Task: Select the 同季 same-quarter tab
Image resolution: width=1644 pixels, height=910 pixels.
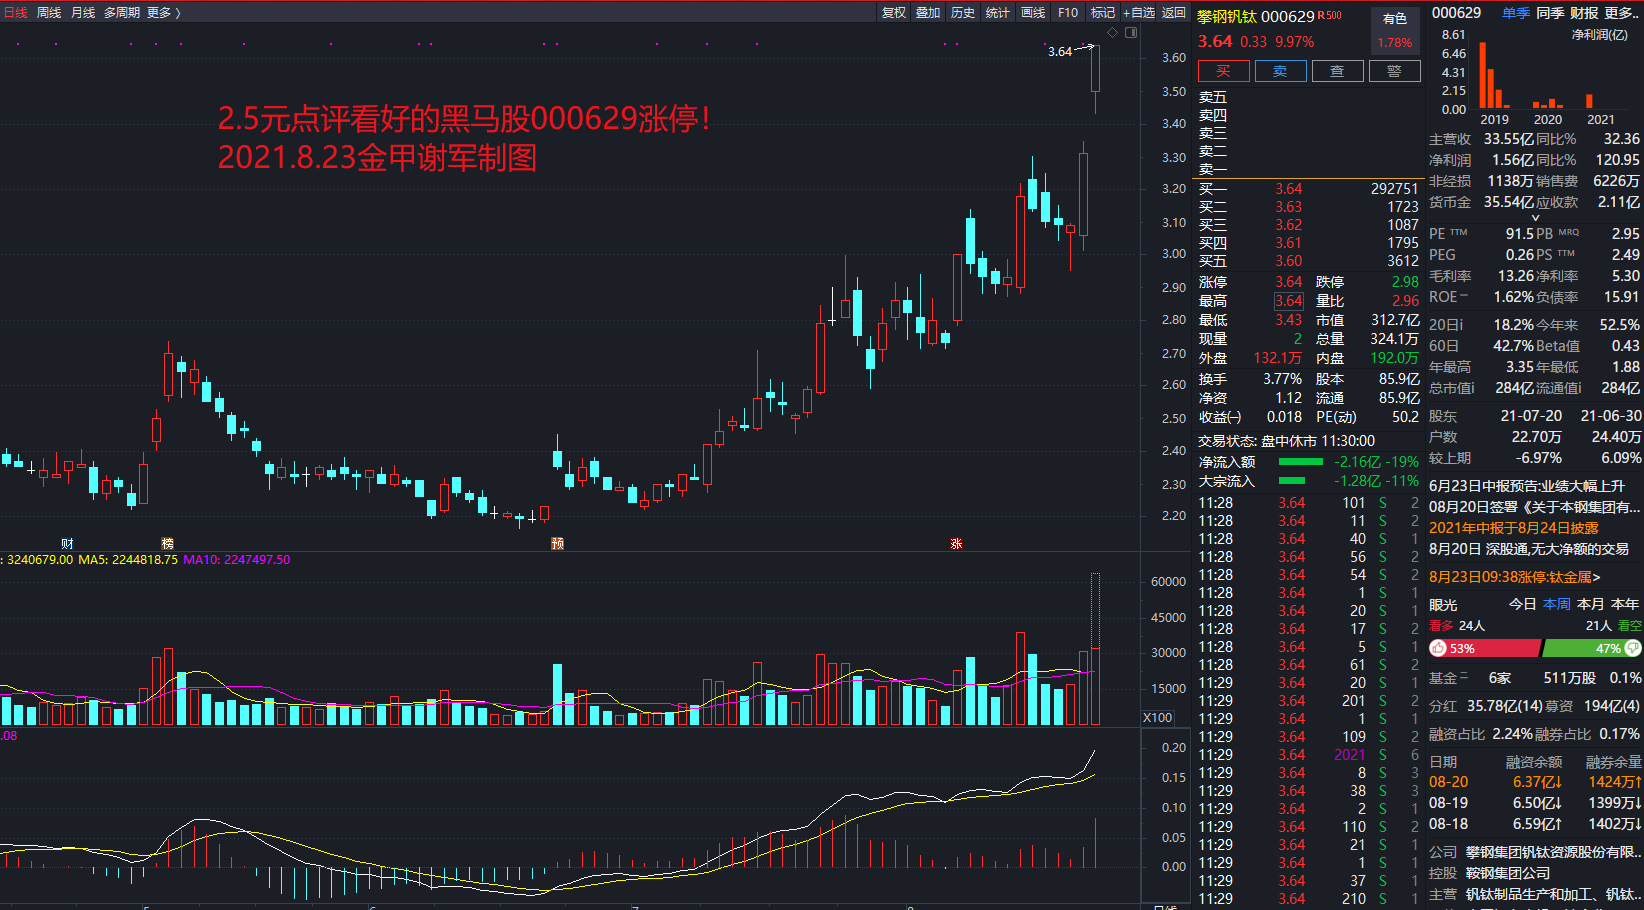Action: coord(1550,13)
